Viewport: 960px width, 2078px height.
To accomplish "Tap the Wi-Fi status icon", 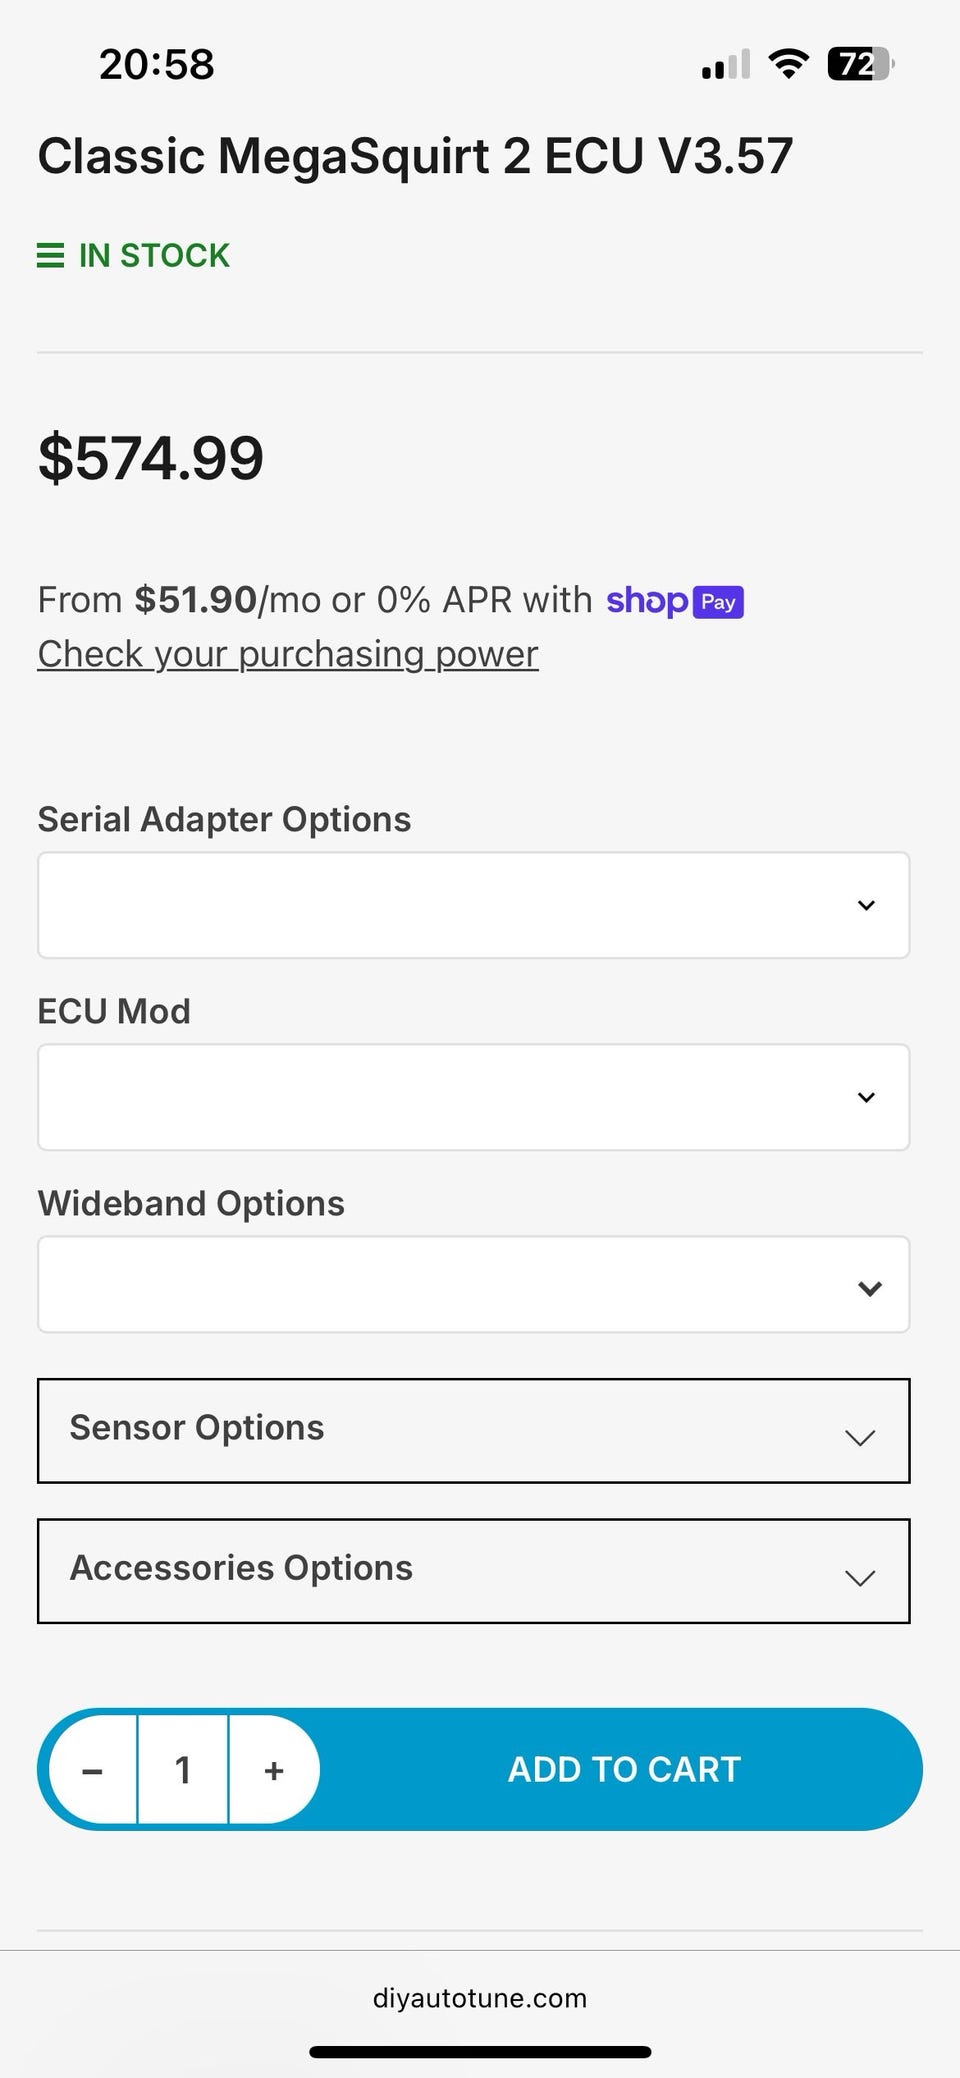I will pyautogui.click(x=788, y=65).
